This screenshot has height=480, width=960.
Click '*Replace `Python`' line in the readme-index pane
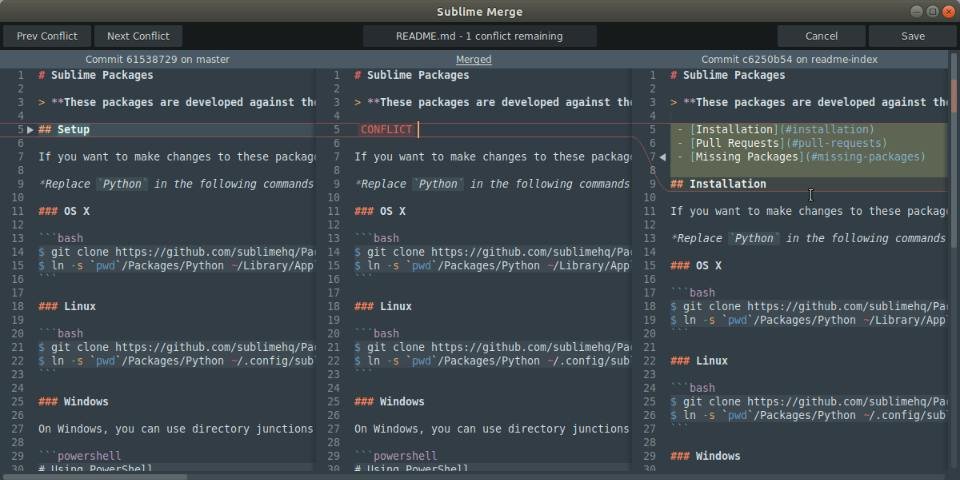pyautogui.click(x=808, y=239)
